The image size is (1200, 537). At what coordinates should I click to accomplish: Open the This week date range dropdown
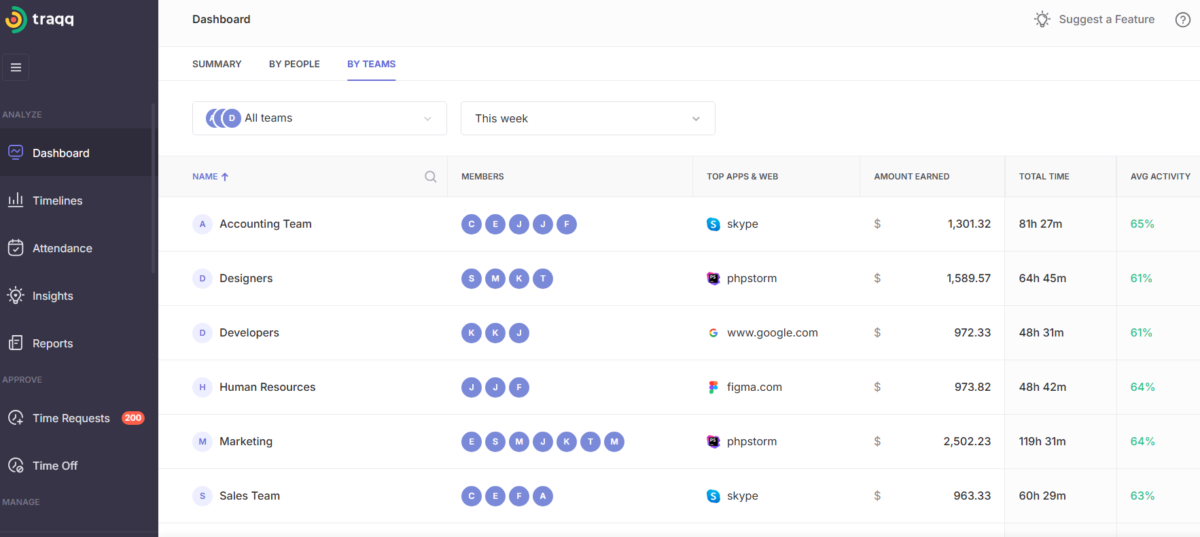pos(587,118)
